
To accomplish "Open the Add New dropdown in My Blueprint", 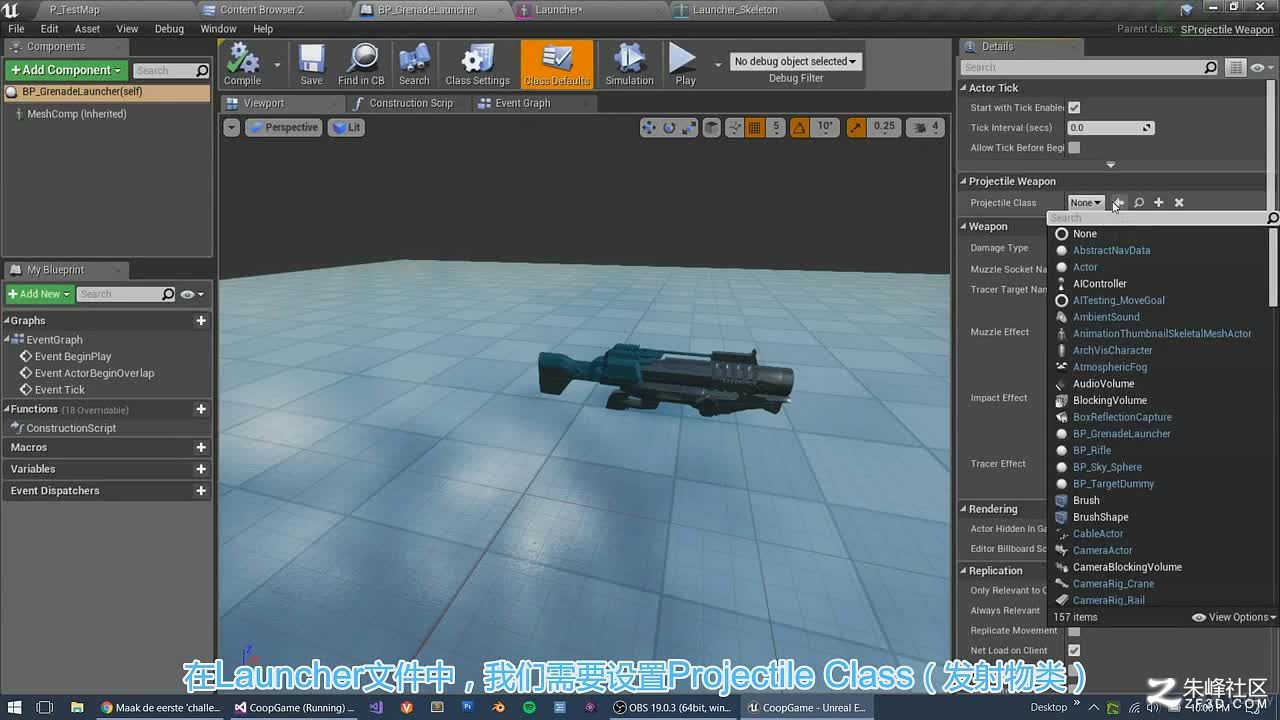I will pos(39,294).
